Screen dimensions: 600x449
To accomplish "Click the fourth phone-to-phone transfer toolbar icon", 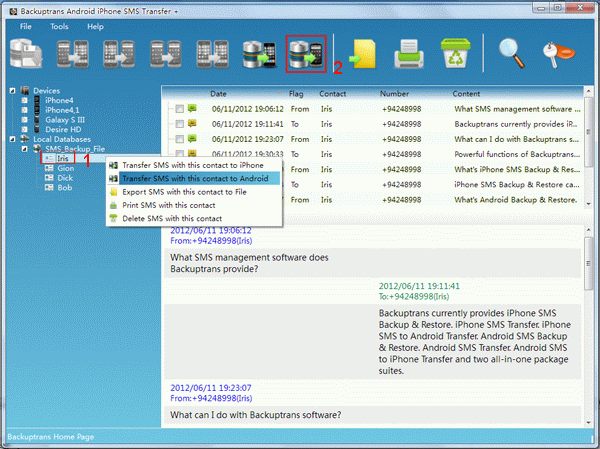I will coord(212,54).
